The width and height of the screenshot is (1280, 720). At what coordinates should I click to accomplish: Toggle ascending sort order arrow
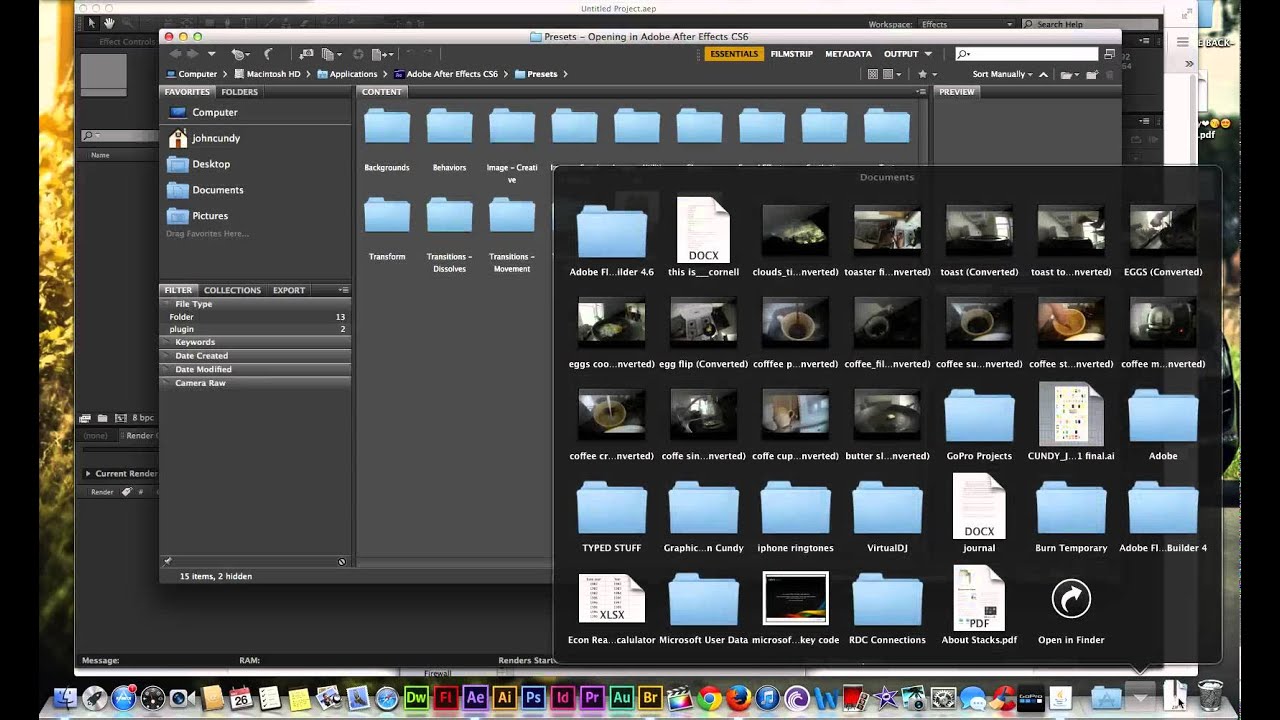[1043, 74]
